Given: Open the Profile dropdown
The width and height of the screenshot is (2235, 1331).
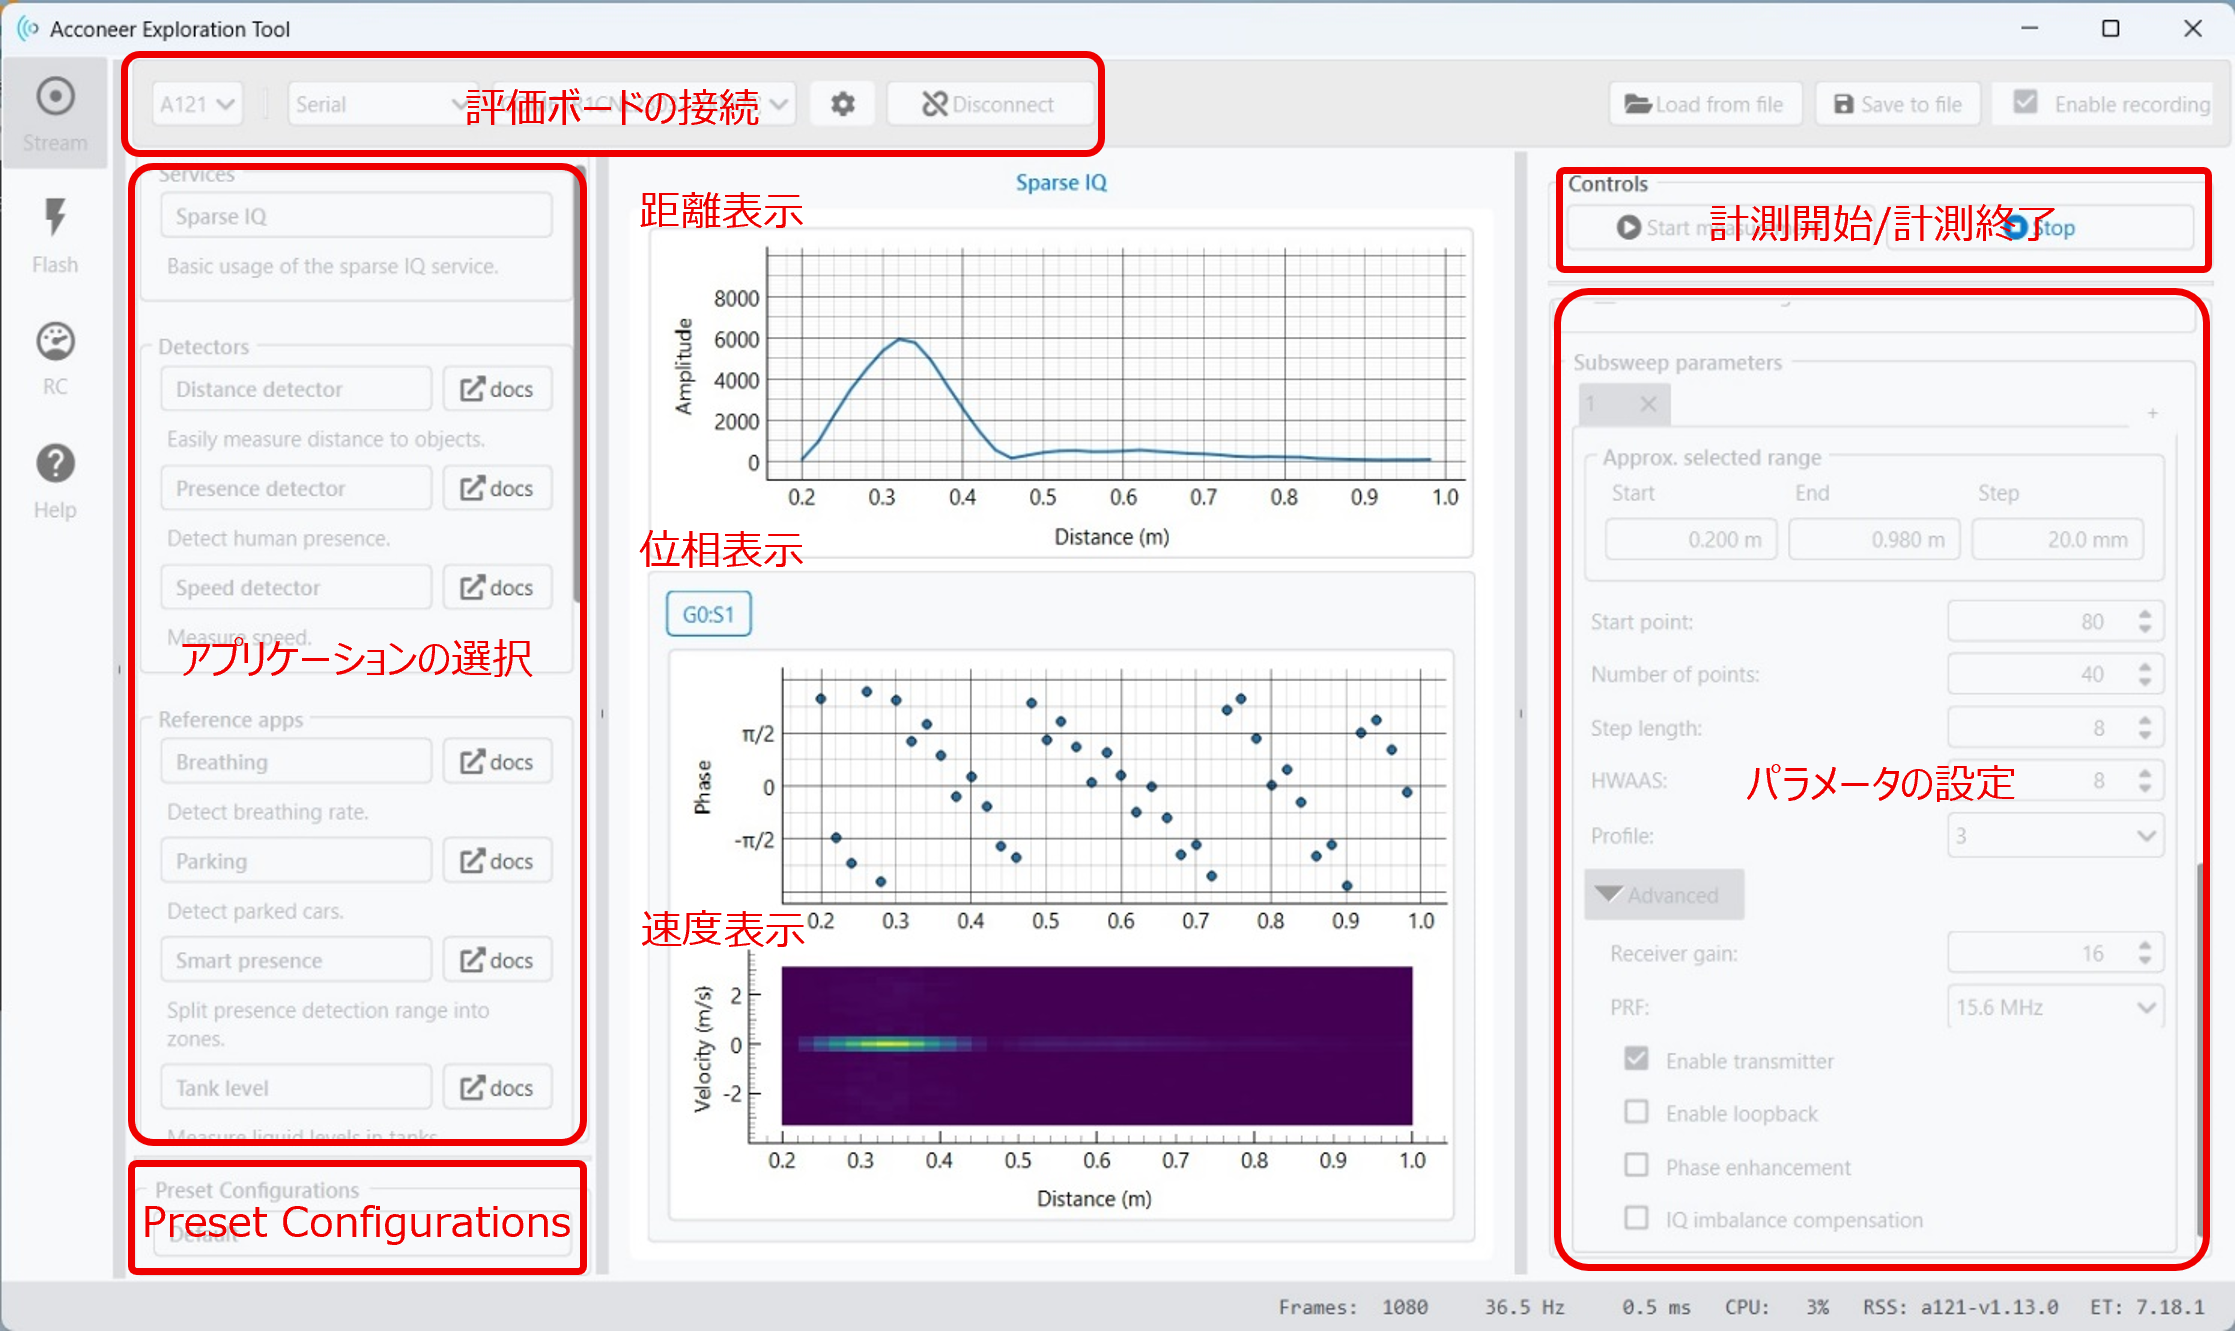Looking at the screenshot, I should click(x=2055, y=835).
